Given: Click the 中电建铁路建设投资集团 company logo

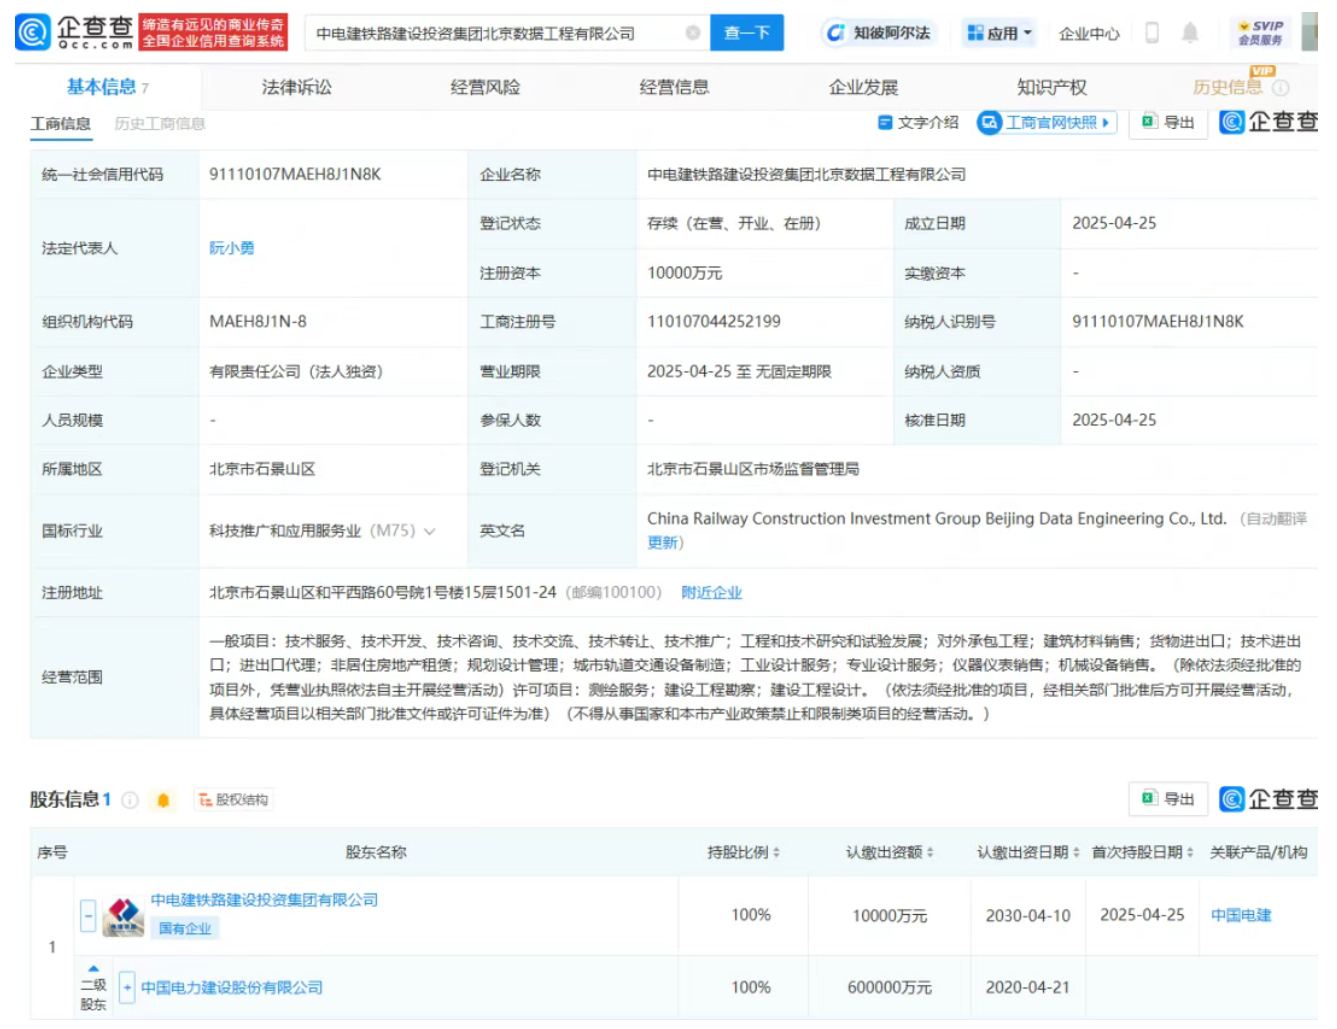Looking at the screenshot, I should tap(124, 915).
